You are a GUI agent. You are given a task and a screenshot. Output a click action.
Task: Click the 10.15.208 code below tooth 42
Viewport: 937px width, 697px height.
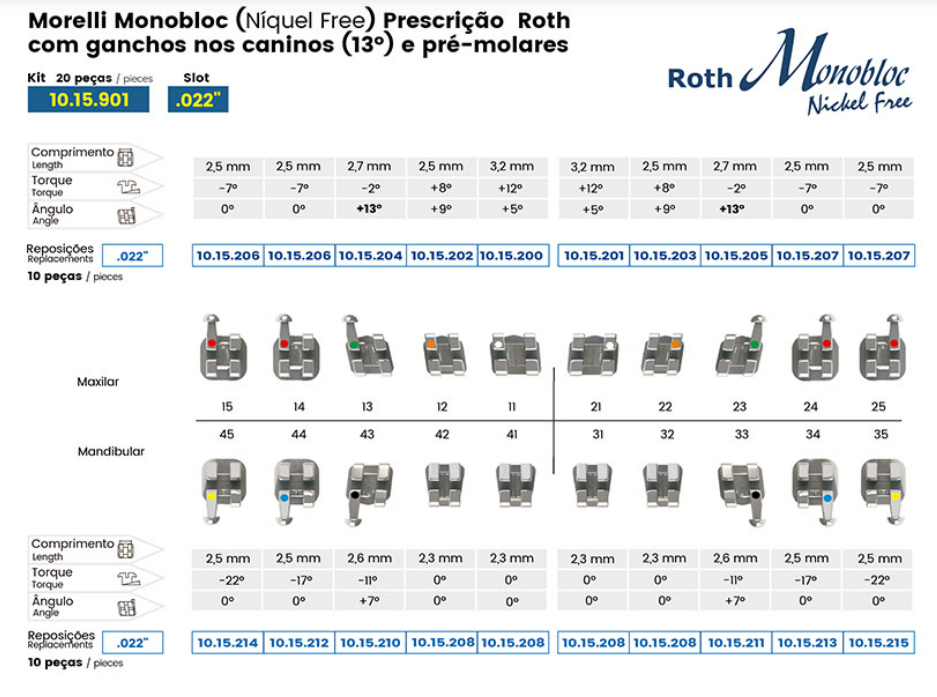pos(442,643)
